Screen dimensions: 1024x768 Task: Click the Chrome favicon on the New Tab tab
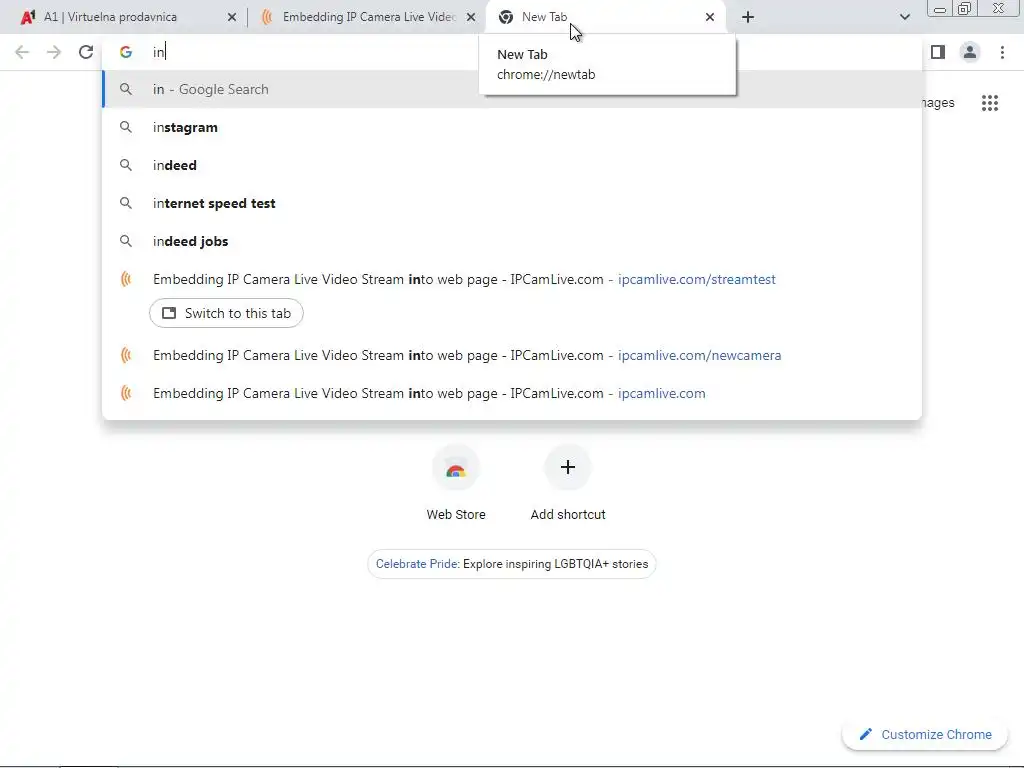tap(505, 17)
